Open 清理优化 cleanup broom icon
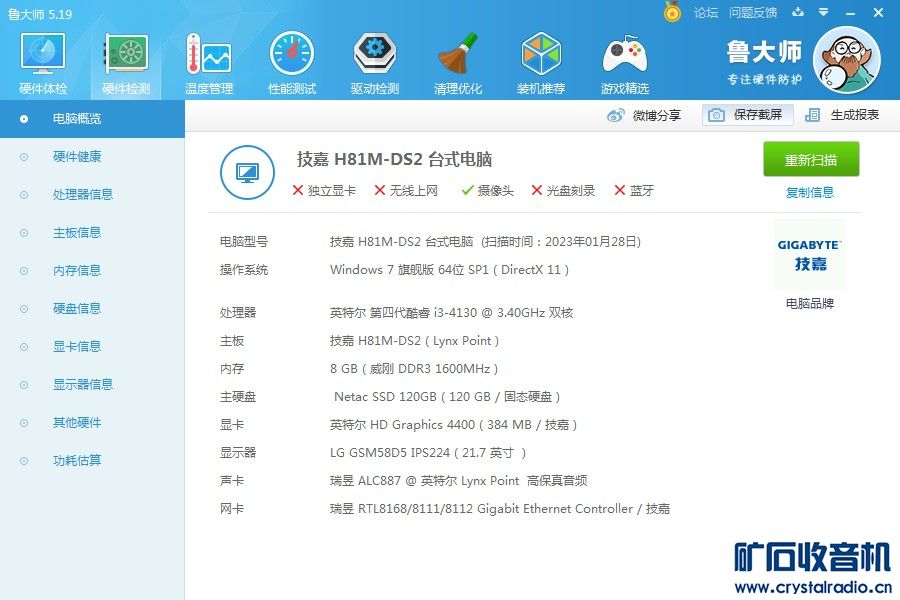 pos(458,54)
